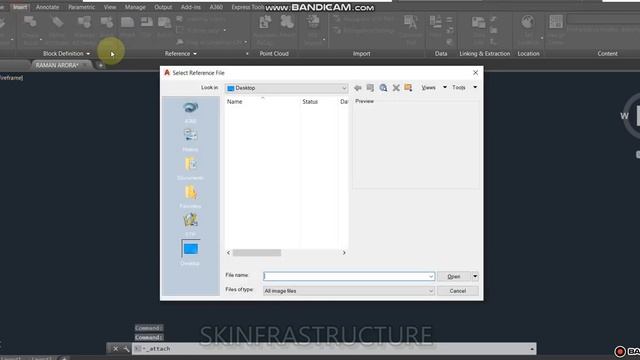Click the Cancel button in dialog
Screen dimensions: 640x360
[458, 291]
